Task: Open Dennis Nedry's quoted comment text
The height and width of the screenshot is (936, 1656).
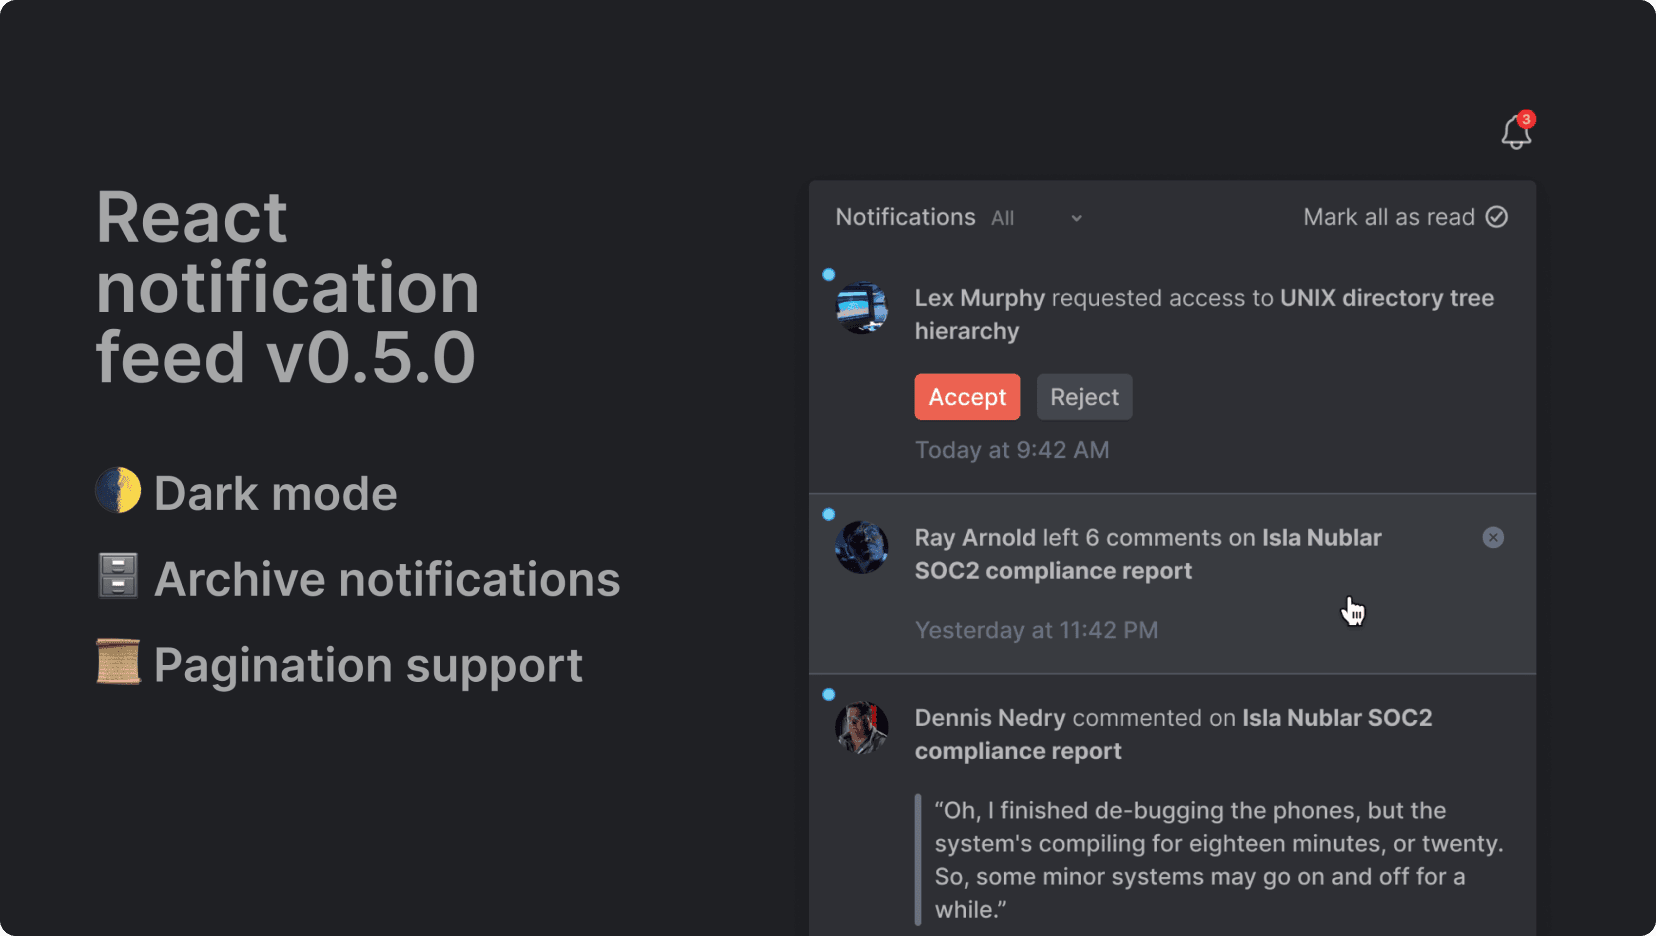Action: tap(1218, 860)
